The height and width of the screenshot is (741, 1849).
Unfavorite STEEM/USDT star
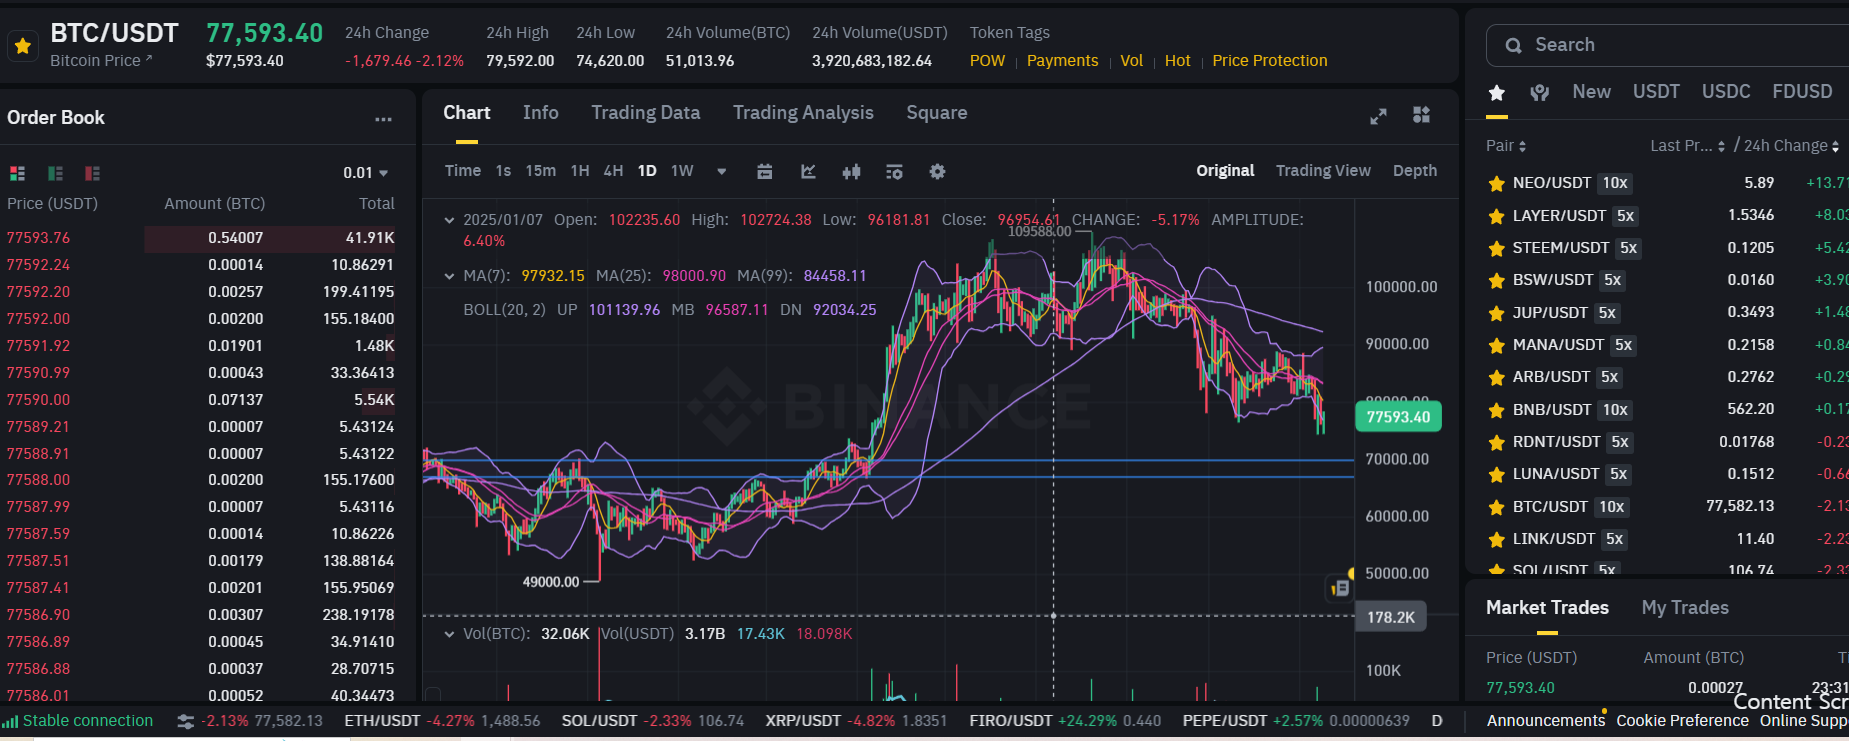(x=1496, y=248)
